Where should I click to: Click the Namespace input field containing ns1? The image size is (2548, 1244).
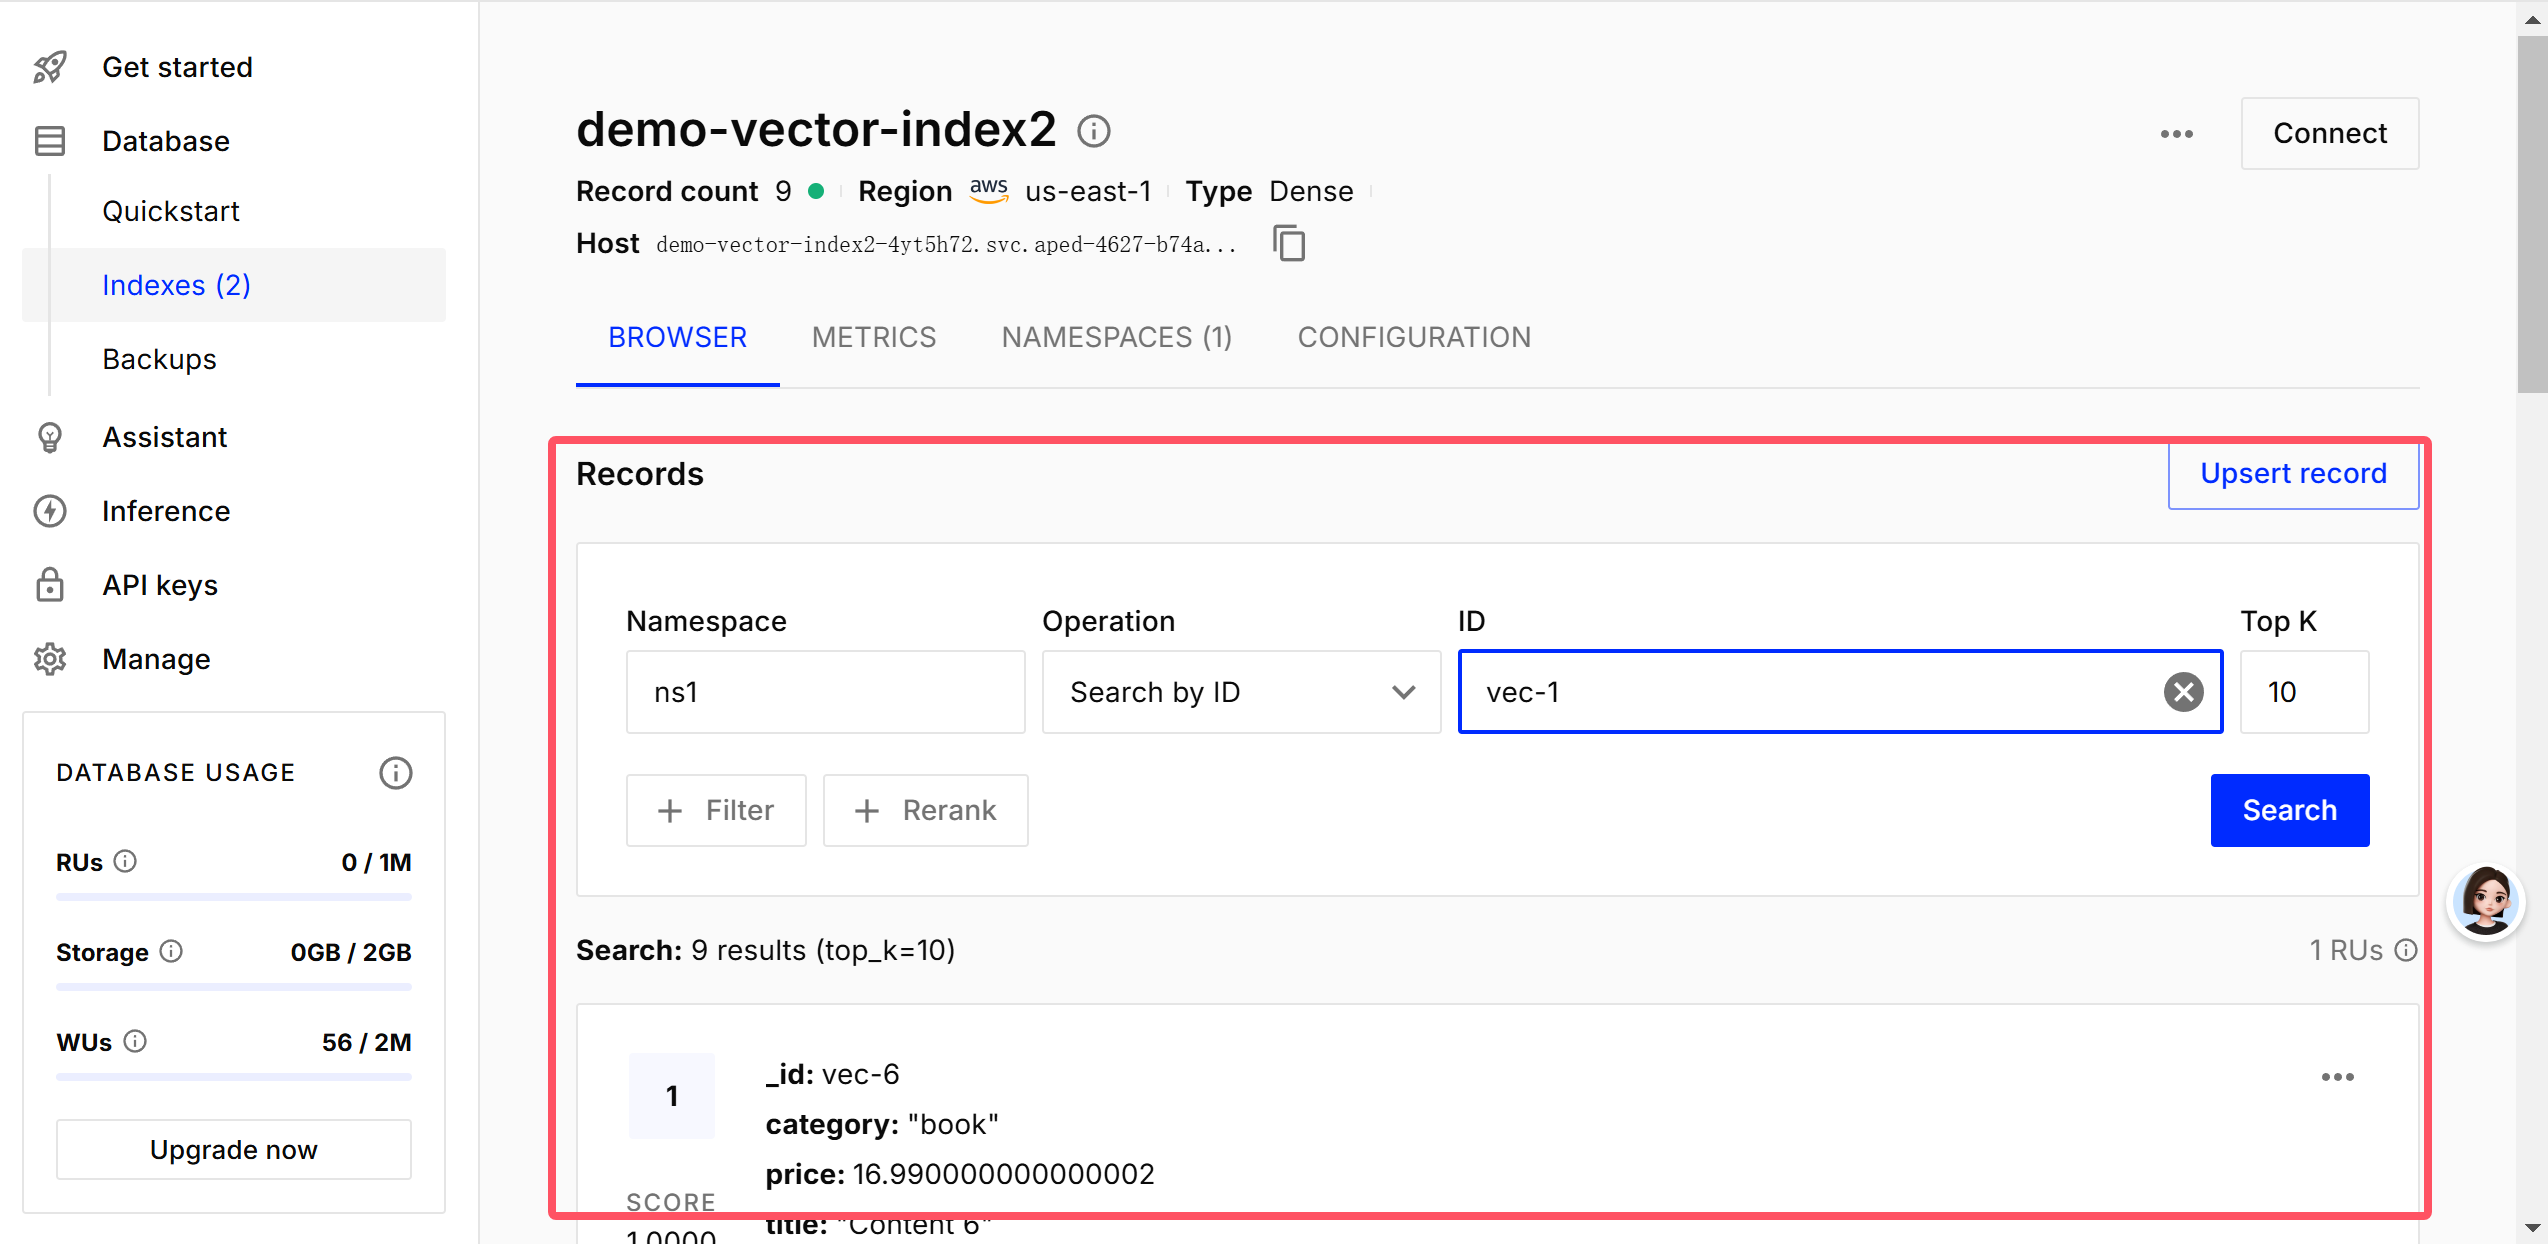point(826,692)
